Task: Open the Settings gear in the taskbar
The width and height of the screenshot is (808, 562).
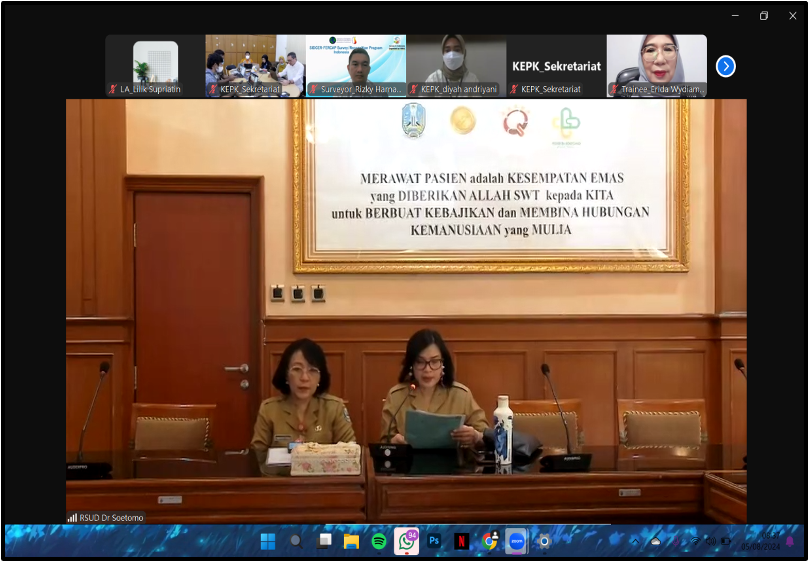Action: coord(544,541)
